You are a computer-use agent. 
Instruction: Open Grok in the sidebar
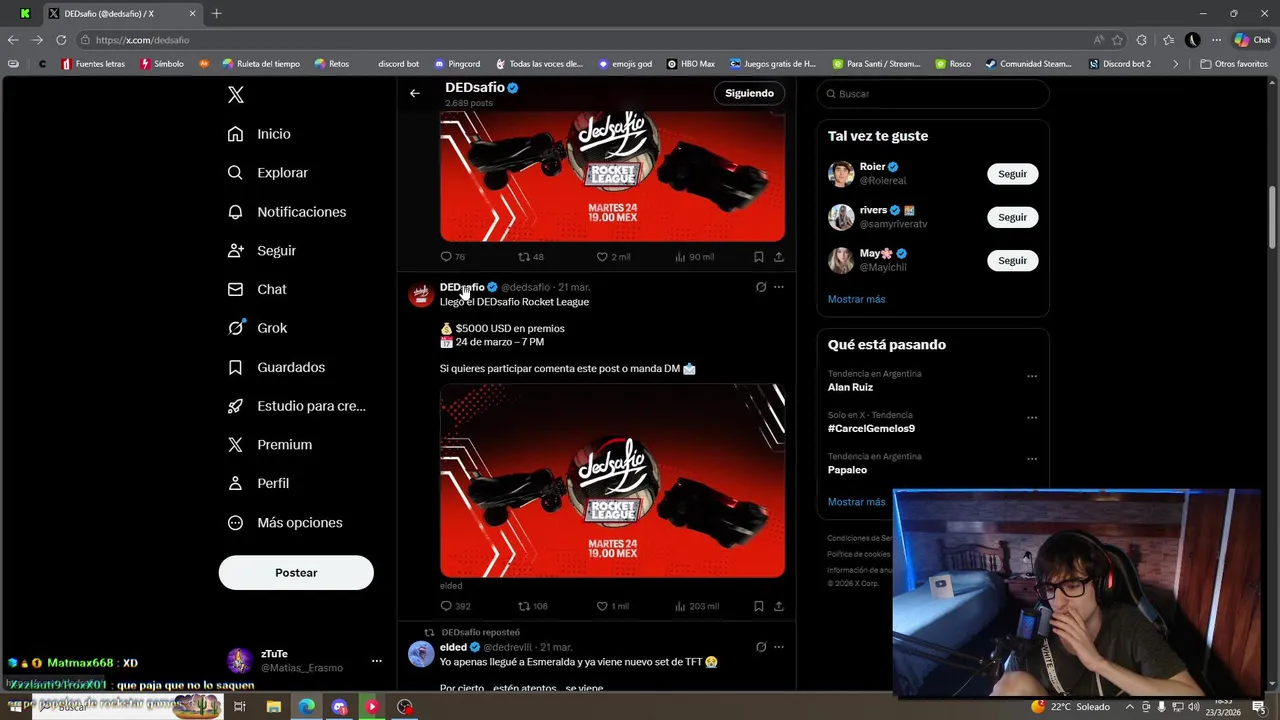click(x=257, y=328)
